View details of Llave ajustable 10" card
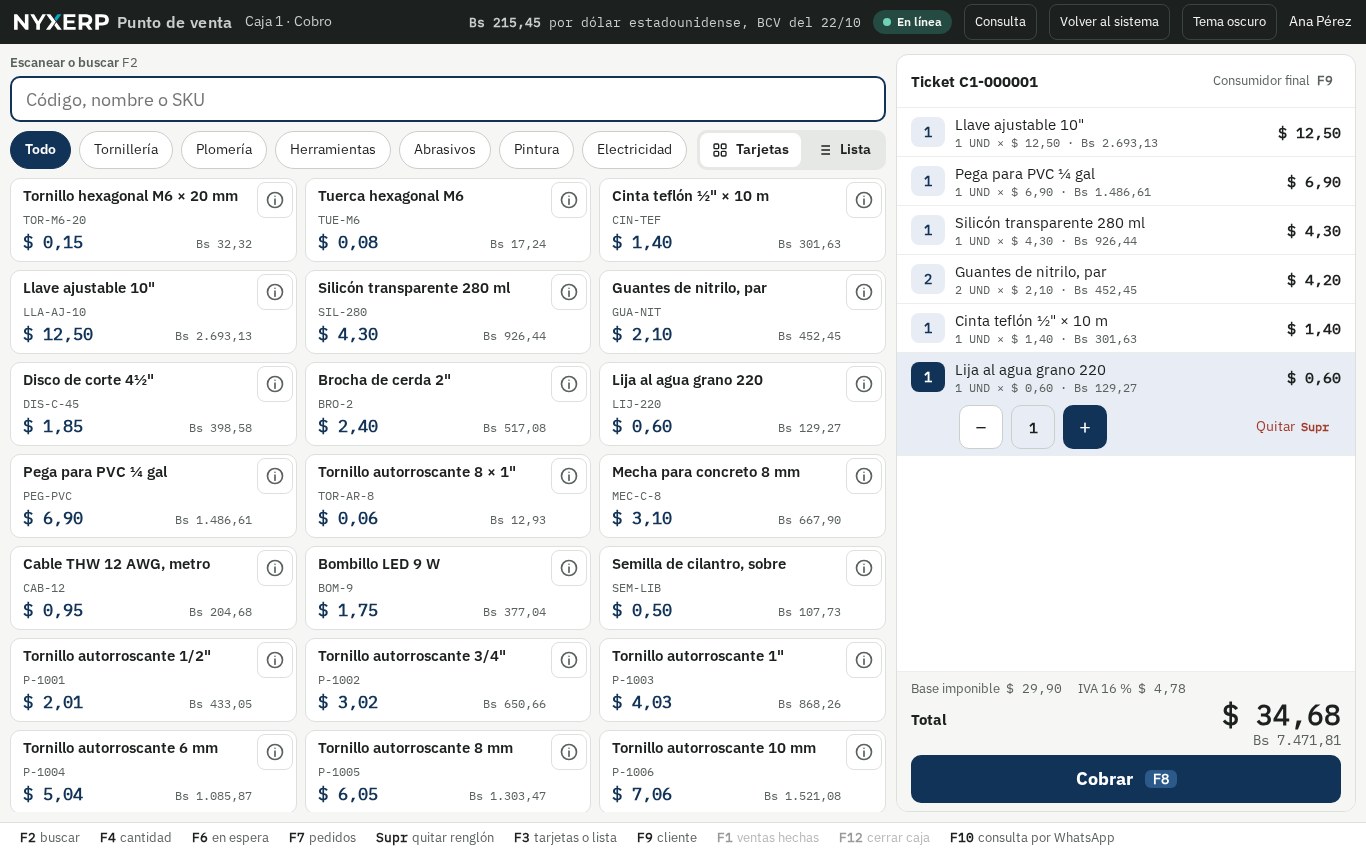The height and width of the screenshot is (854, 1366). pyautogui.click(x=275, y=292)
